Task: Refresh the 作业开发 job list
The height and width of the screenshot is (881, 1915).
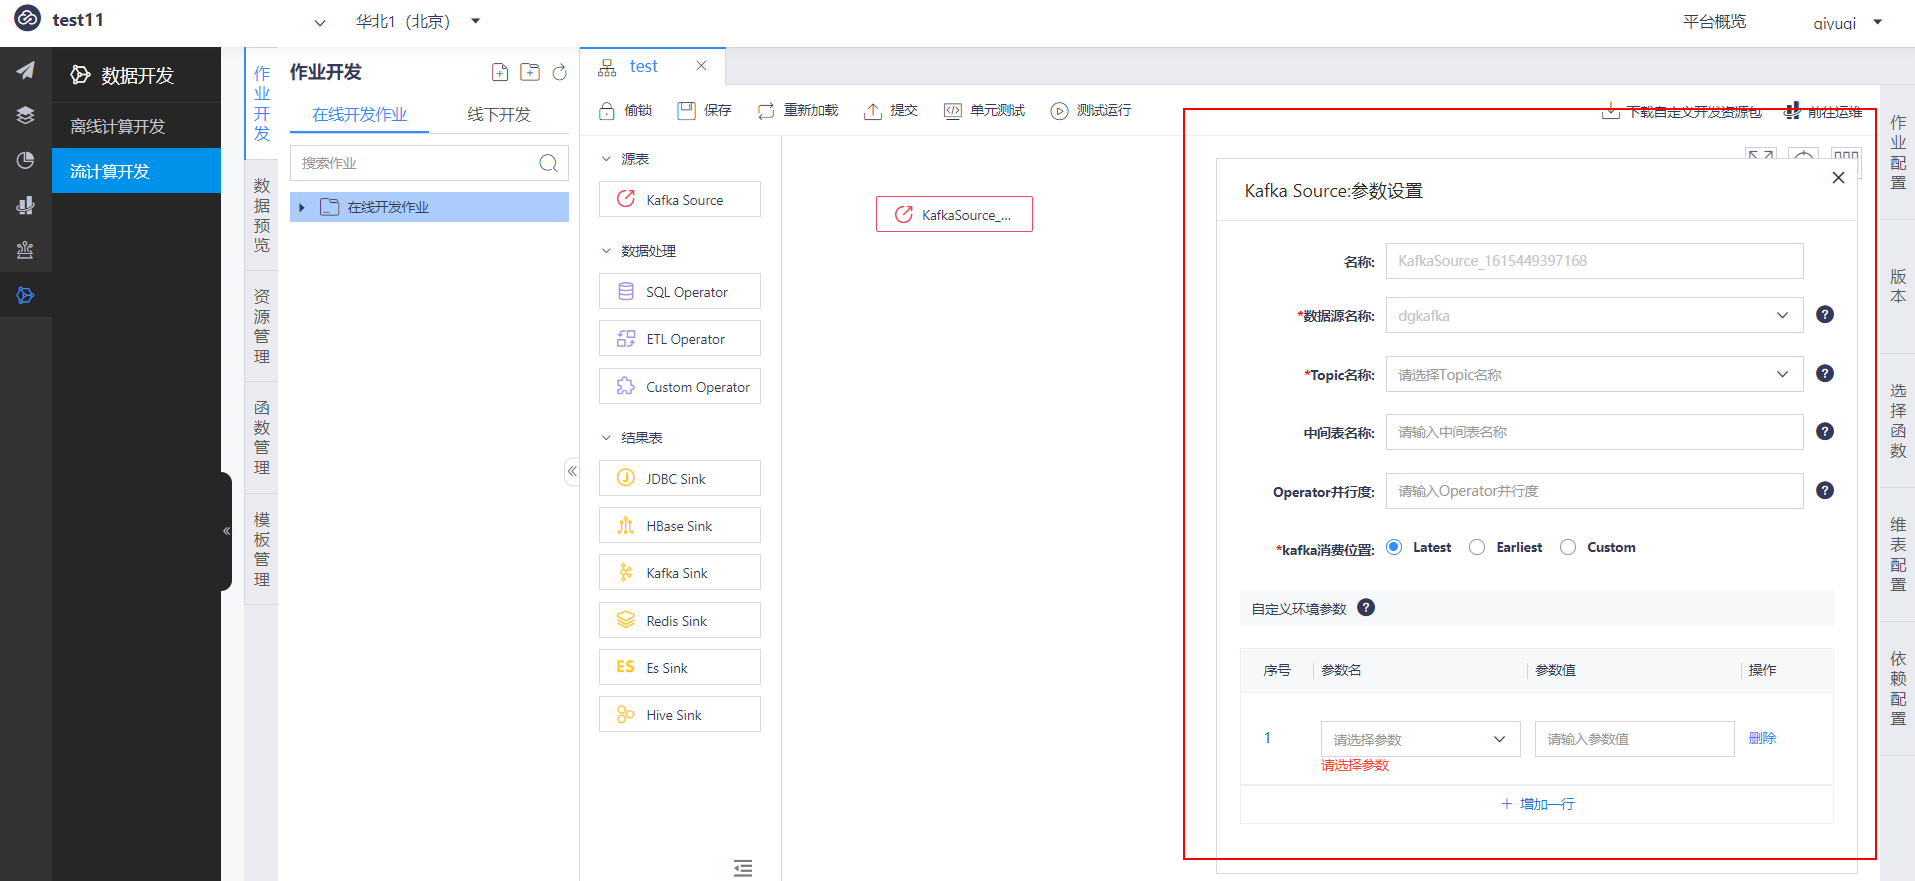Action: 560,72
